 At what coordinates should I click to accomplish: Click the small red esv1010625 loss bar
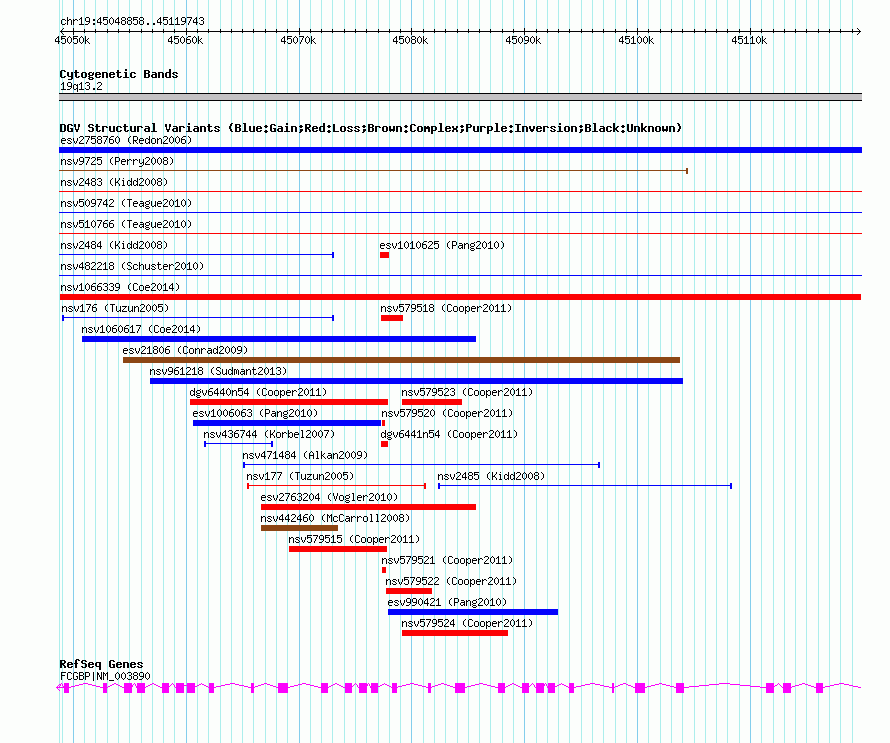click(384, 255)
